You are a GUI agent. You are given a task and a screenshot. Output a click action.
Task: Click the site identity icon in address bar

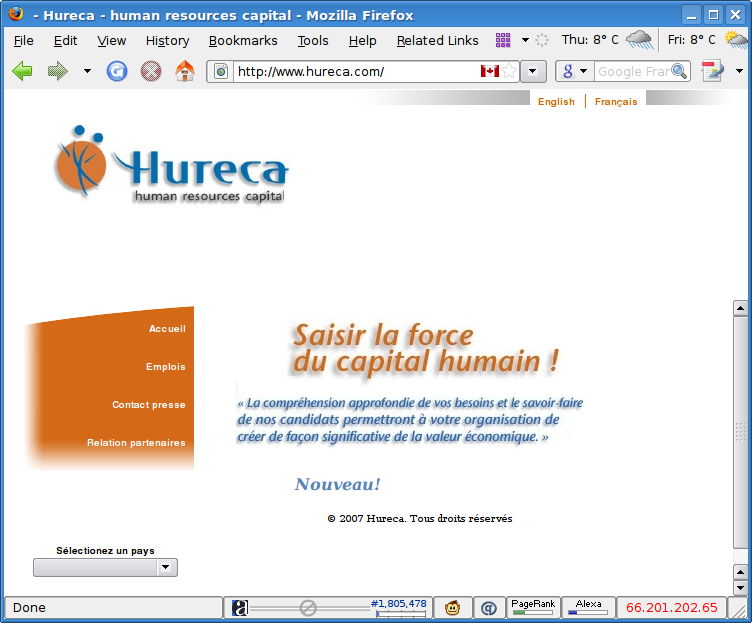click(x=221, y=72)
